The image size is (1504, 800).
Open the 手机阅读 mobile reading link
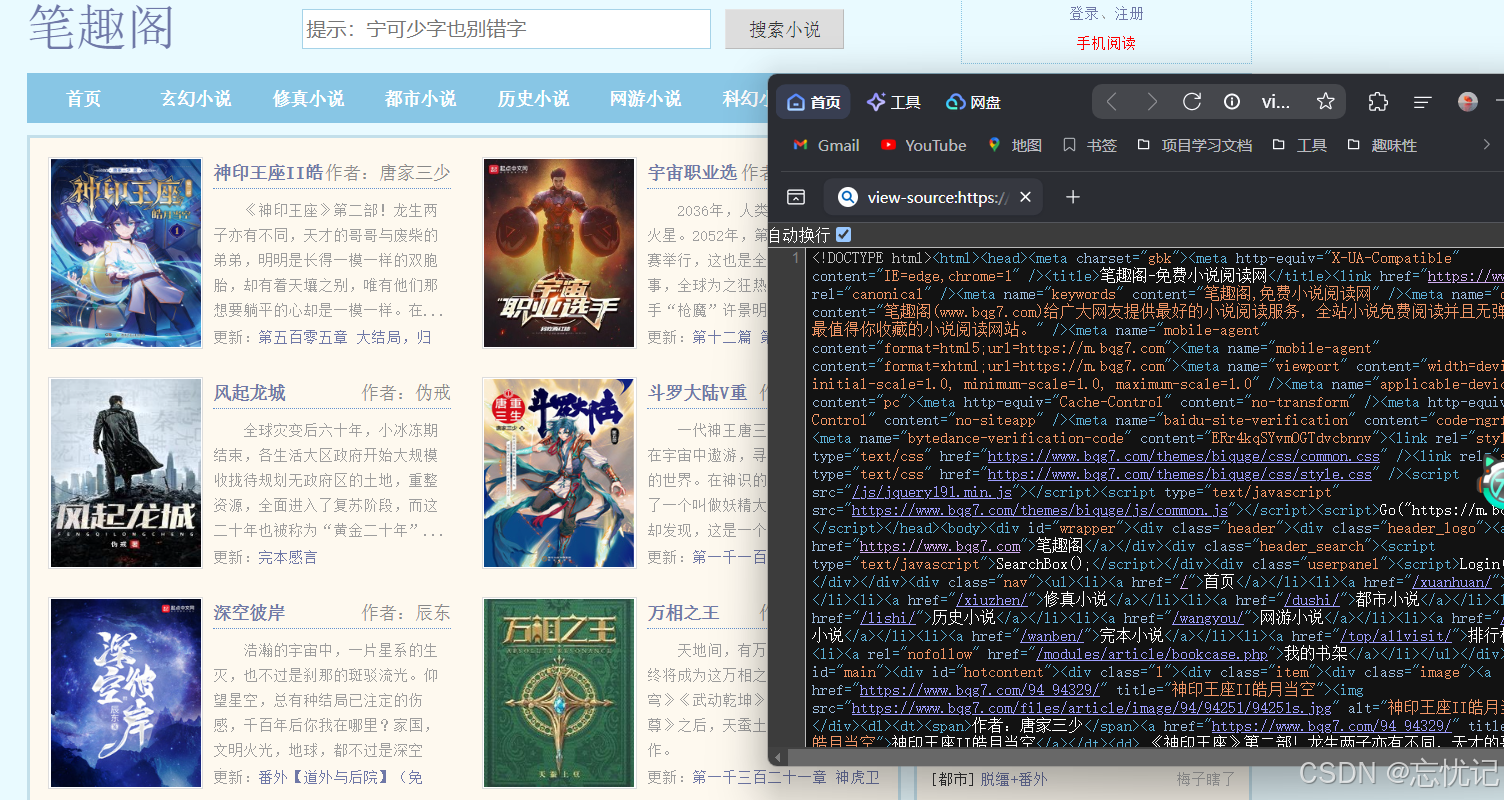click(x=1106, y=43)
